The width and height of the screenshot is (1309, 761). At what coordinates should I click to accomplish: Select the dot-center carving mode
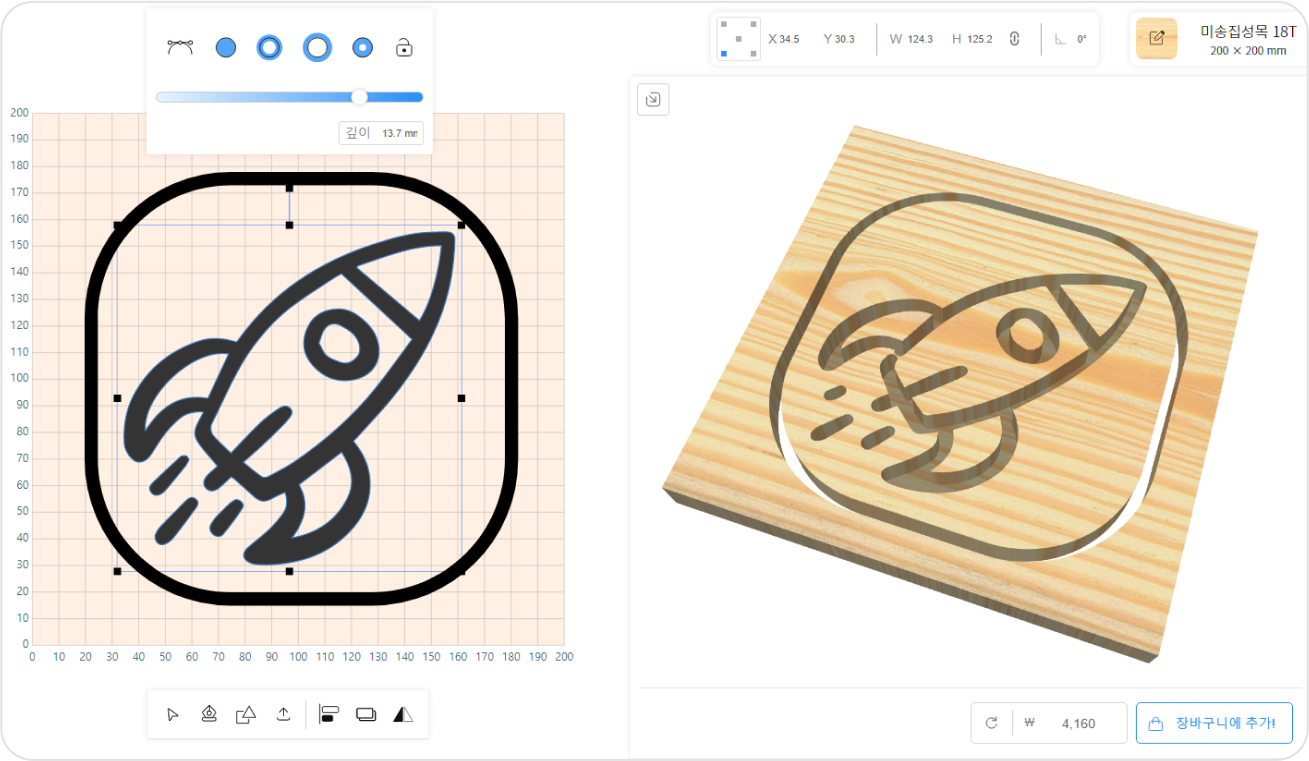pos(361,47)
